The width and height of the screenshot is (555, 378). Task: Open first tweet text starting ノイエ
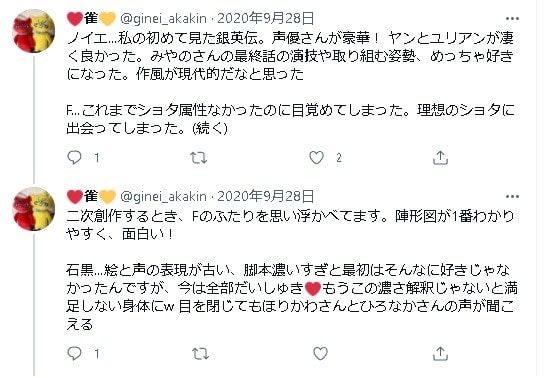pyautogui.click(x=290, y=83)
